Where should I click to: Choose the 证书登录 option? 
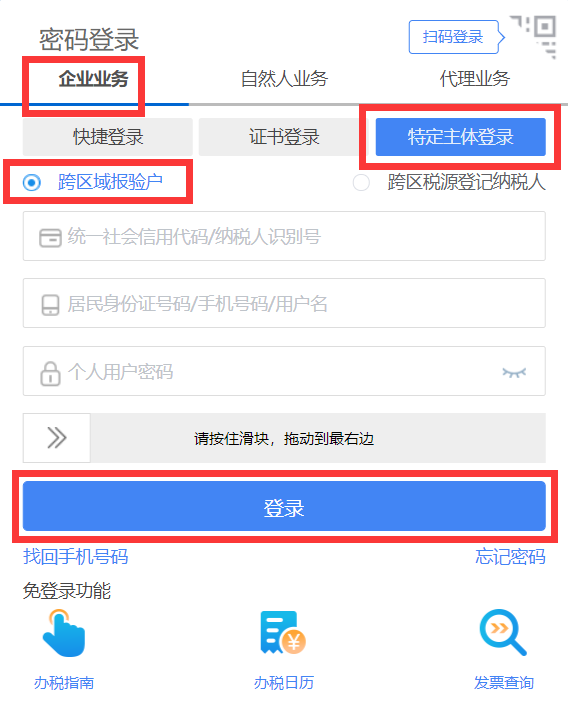[284, 137]
